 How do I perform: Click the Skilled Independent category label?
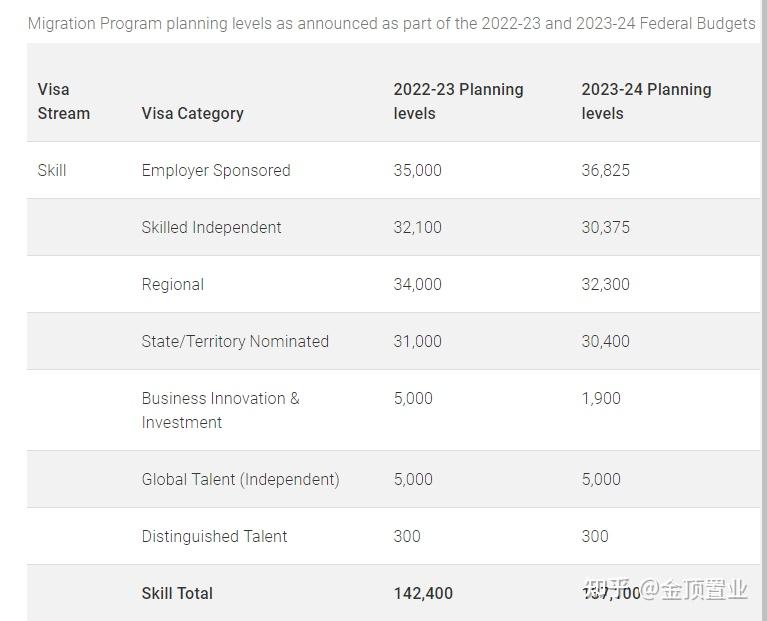(x=211, y=227)
